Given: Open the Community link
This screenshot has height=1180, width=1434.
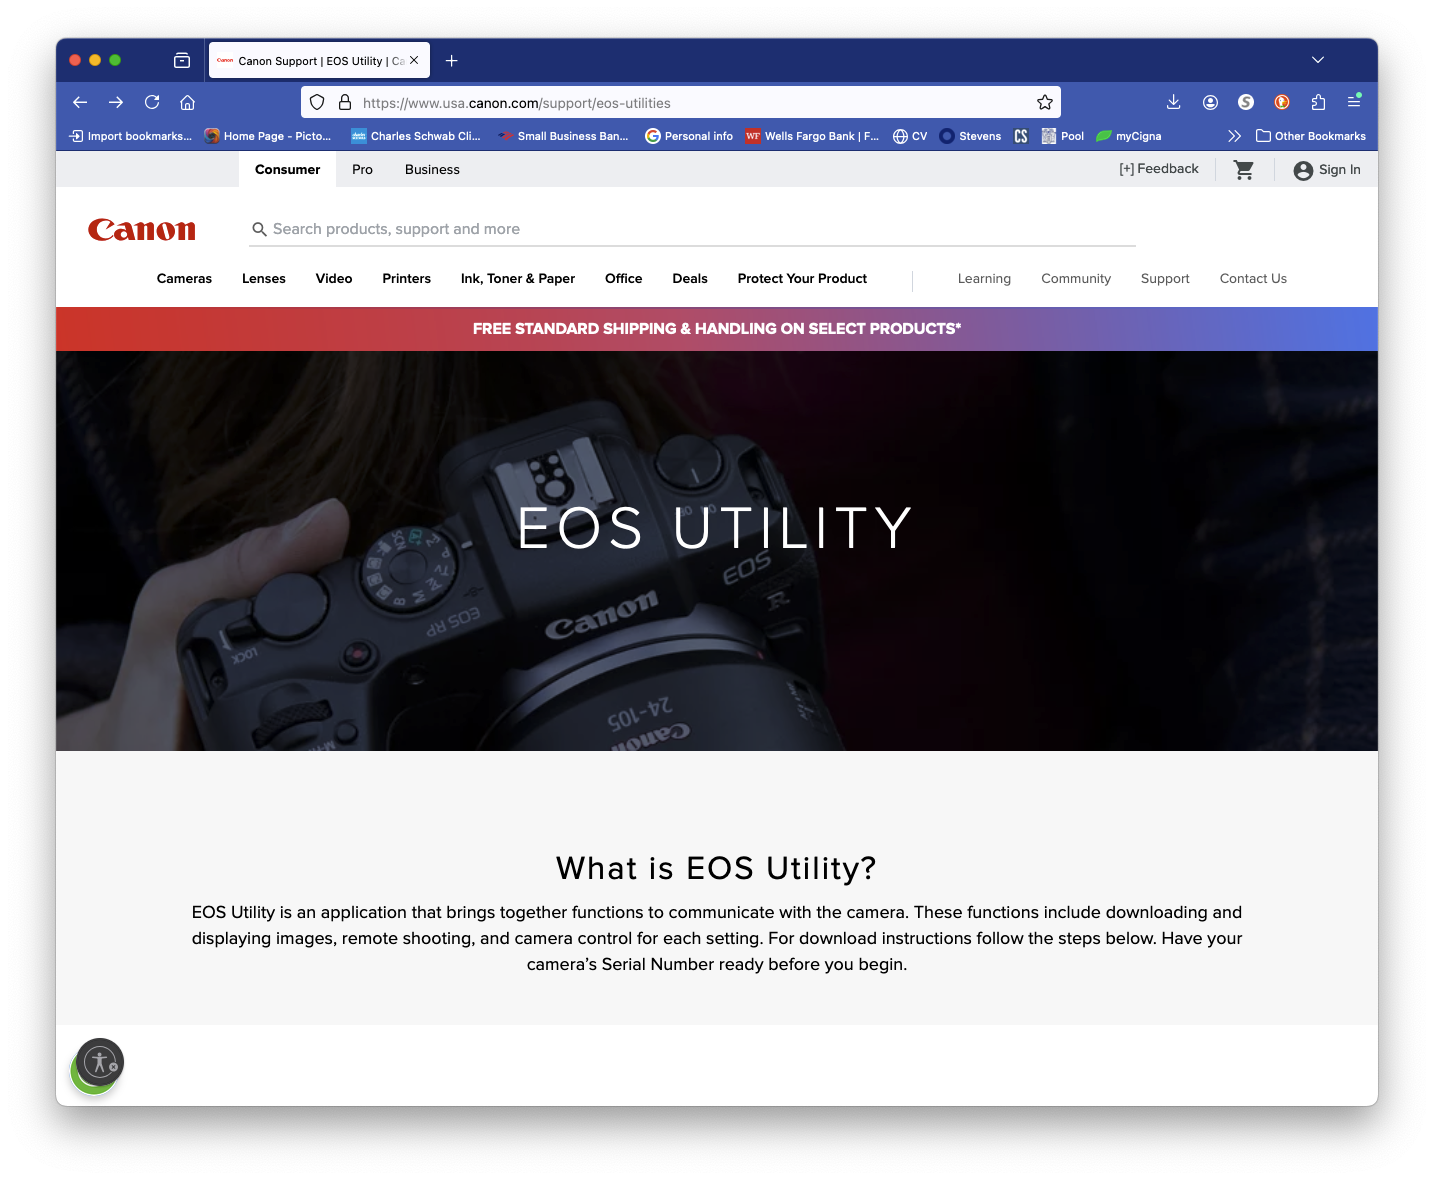Looking at the screenshot, I should point(1076,279).
